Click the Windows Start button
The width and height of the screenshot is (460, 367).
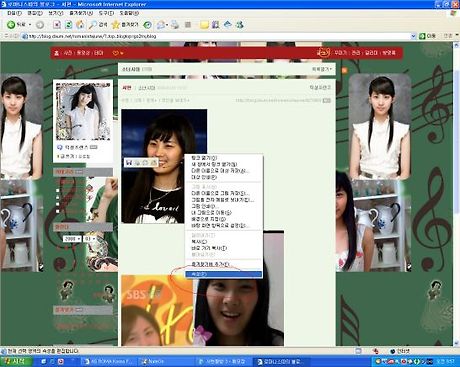point(16,361)
